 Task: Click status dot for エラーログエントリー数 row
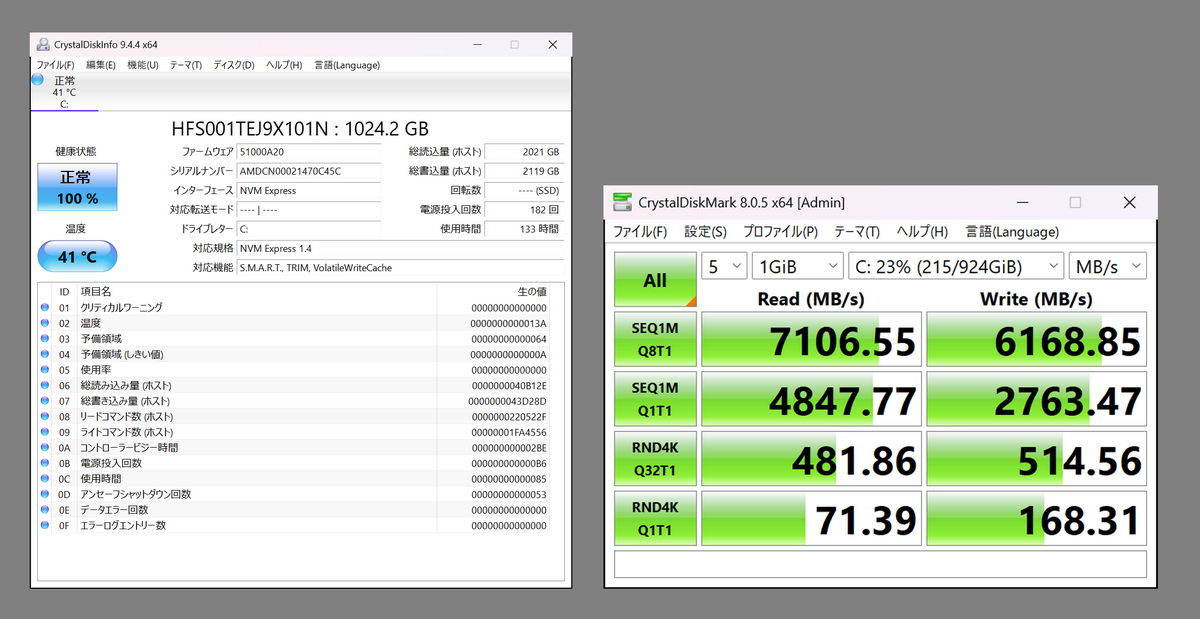point(44,525)
